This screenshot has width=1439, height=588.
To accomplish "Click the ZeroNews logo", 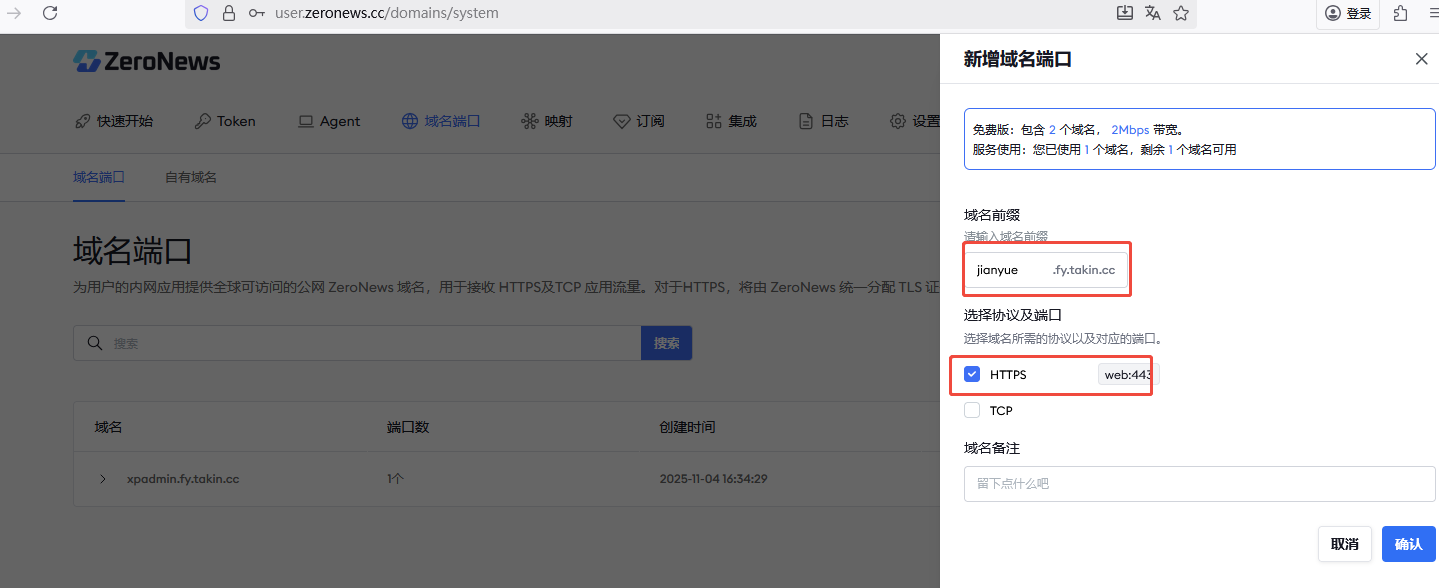I will tap(147, 61).
